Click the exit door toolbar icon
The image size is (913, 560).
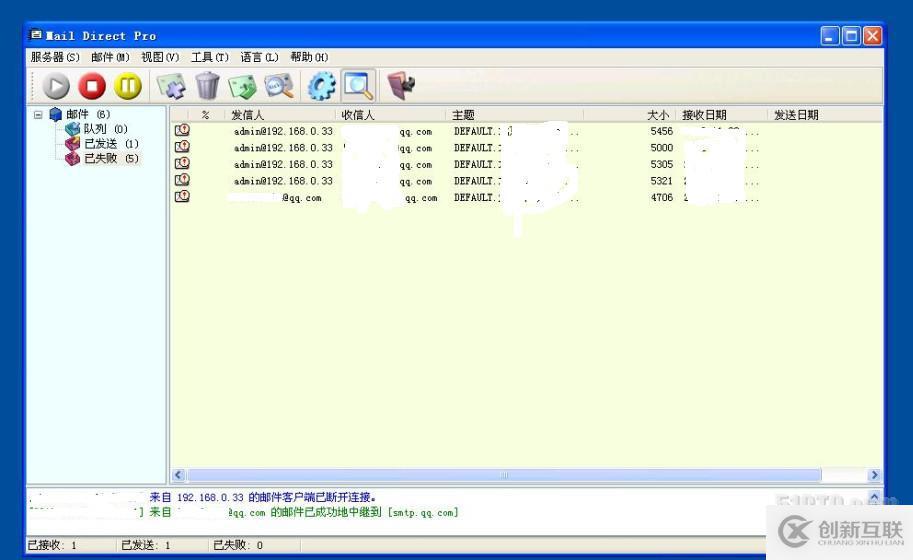401,86
